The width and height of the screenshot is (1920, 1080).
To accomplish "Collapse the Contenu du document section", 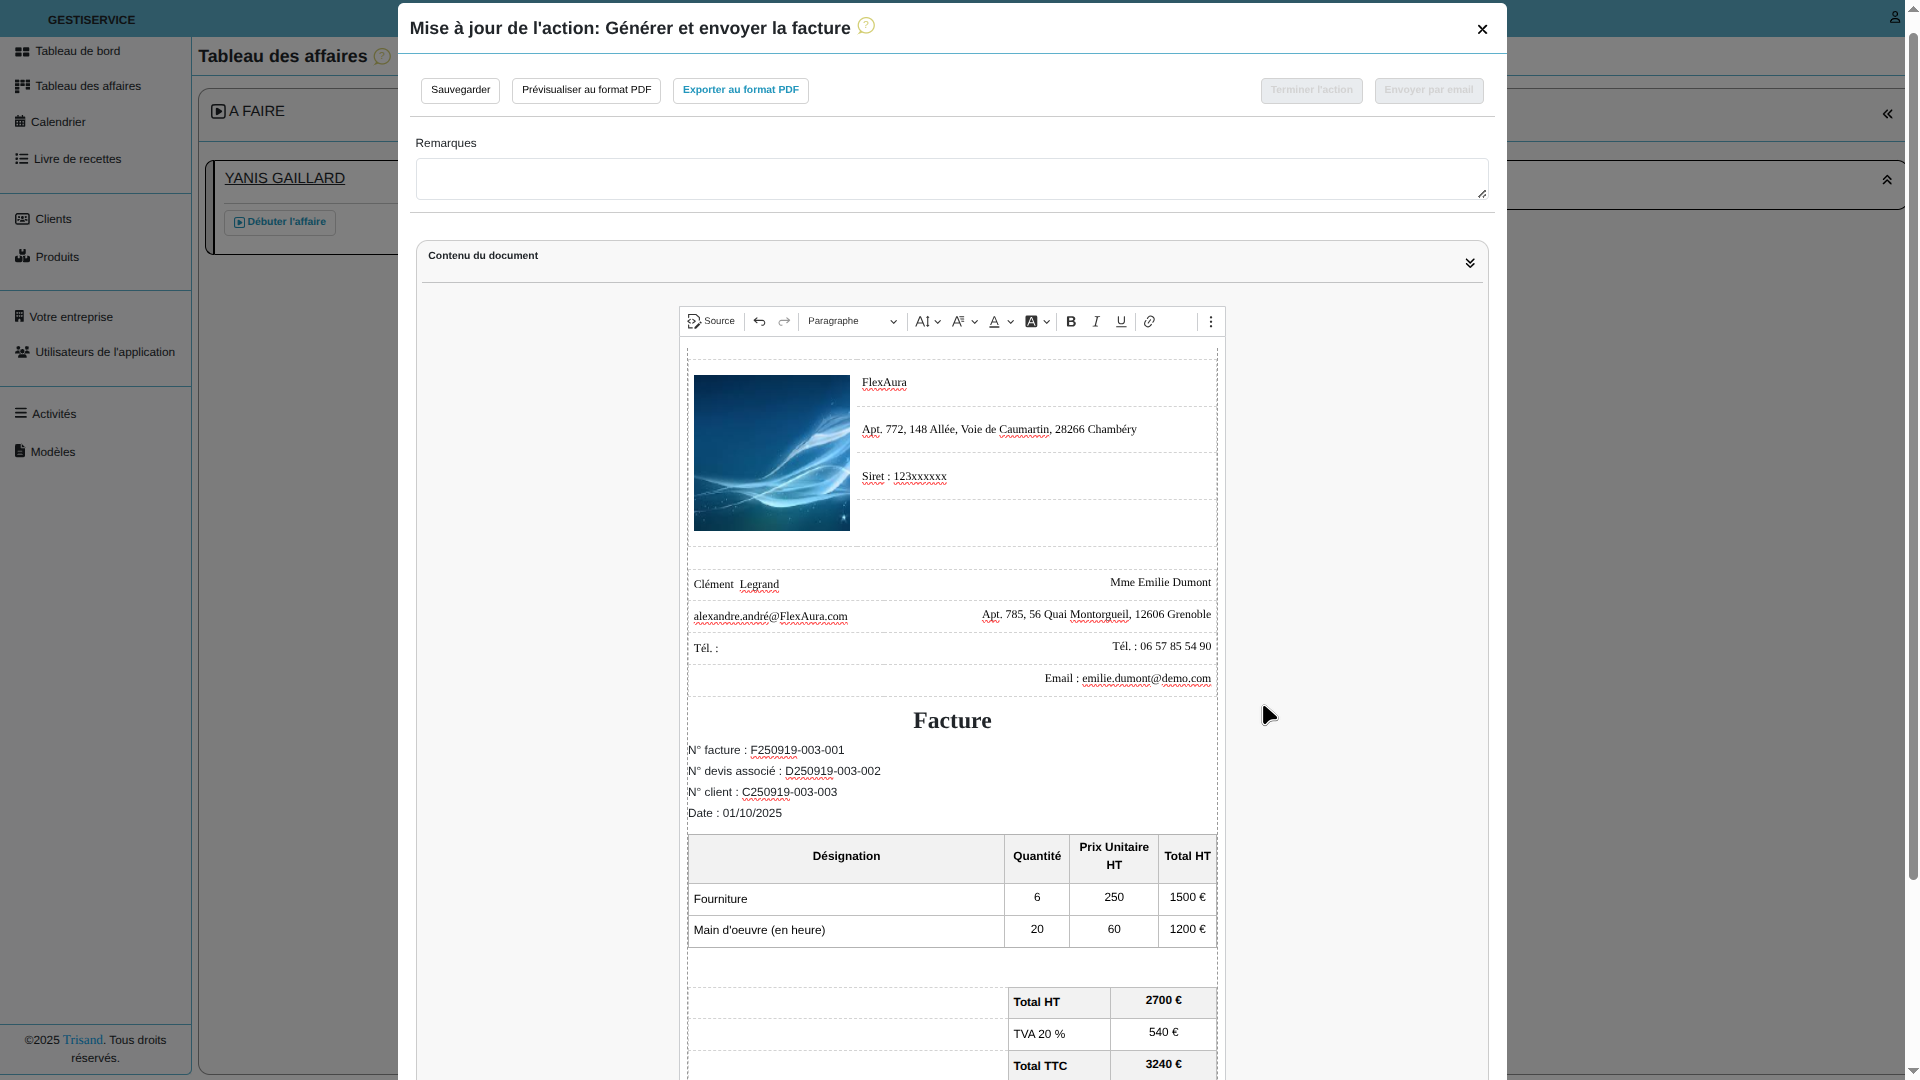I will click(1470, 263).
